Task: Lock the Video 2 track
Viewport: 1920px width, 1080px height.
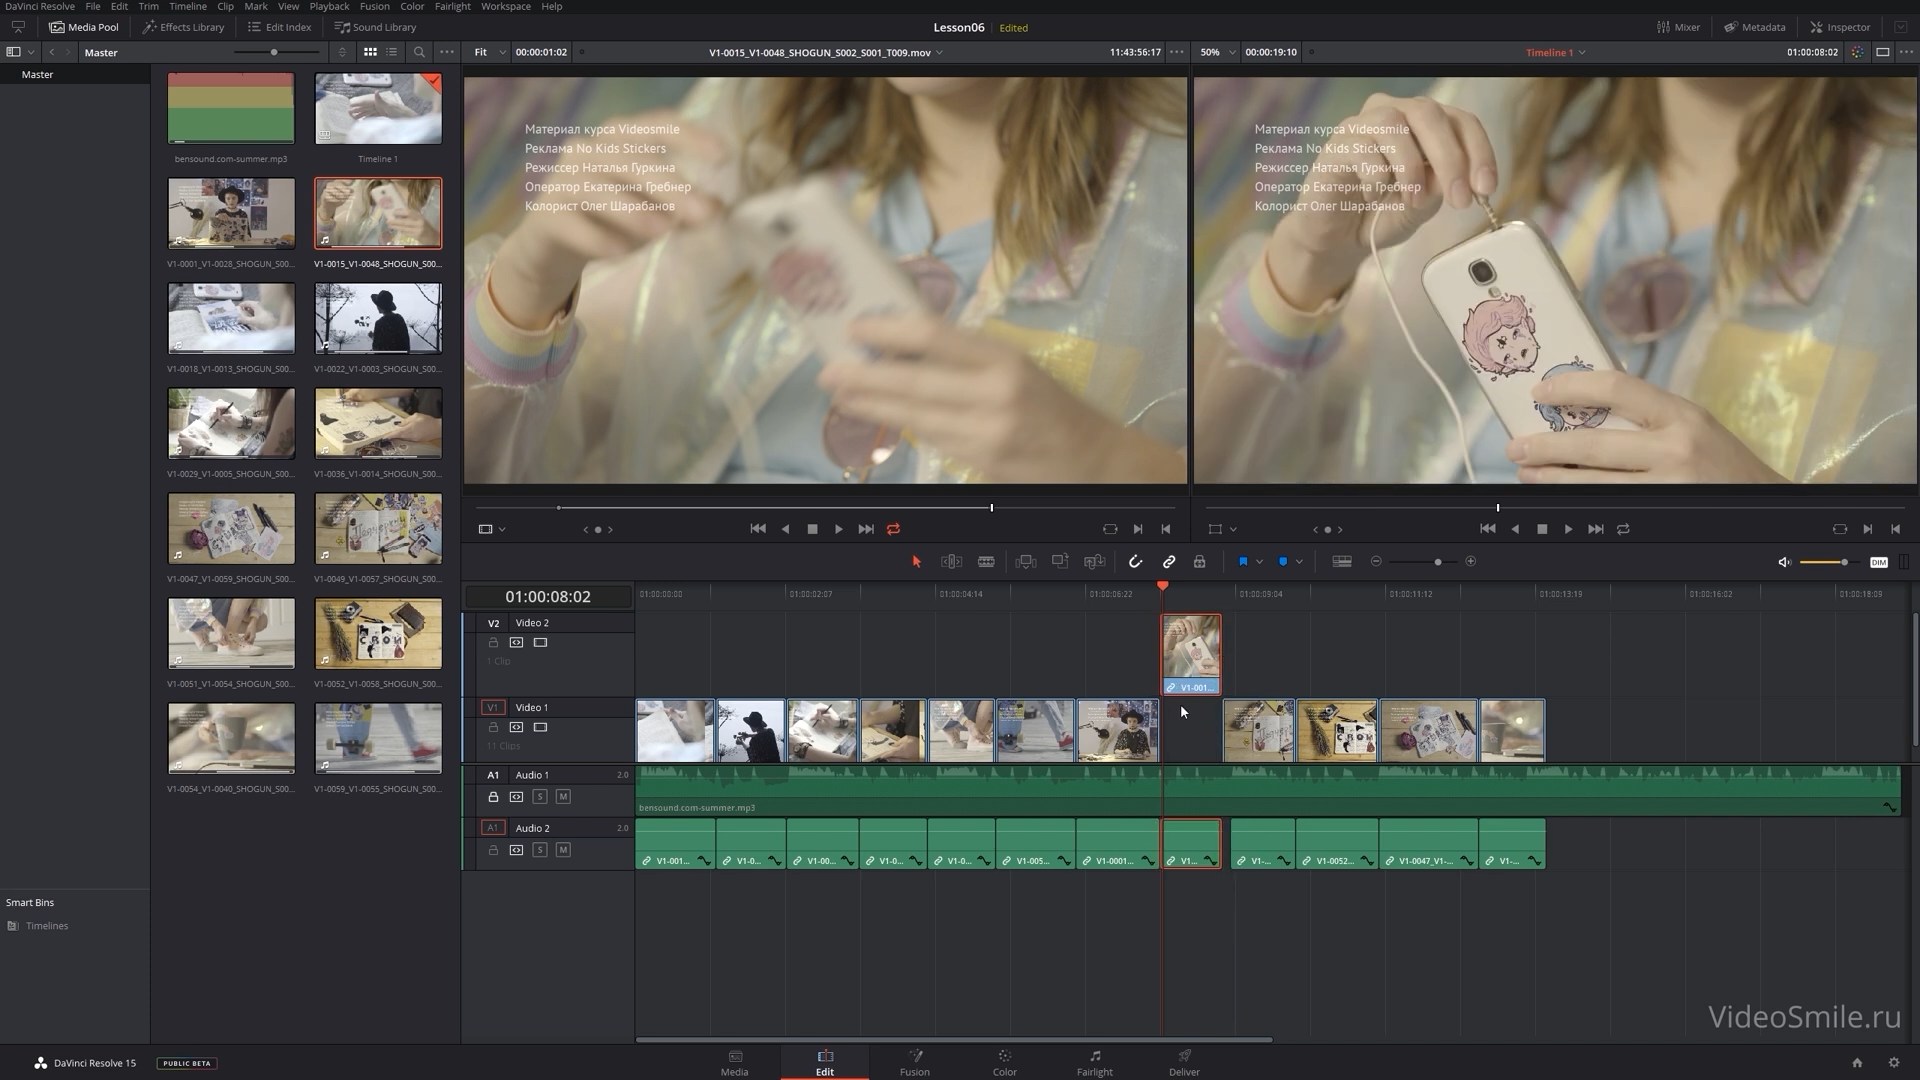Action: click(493, 643)
